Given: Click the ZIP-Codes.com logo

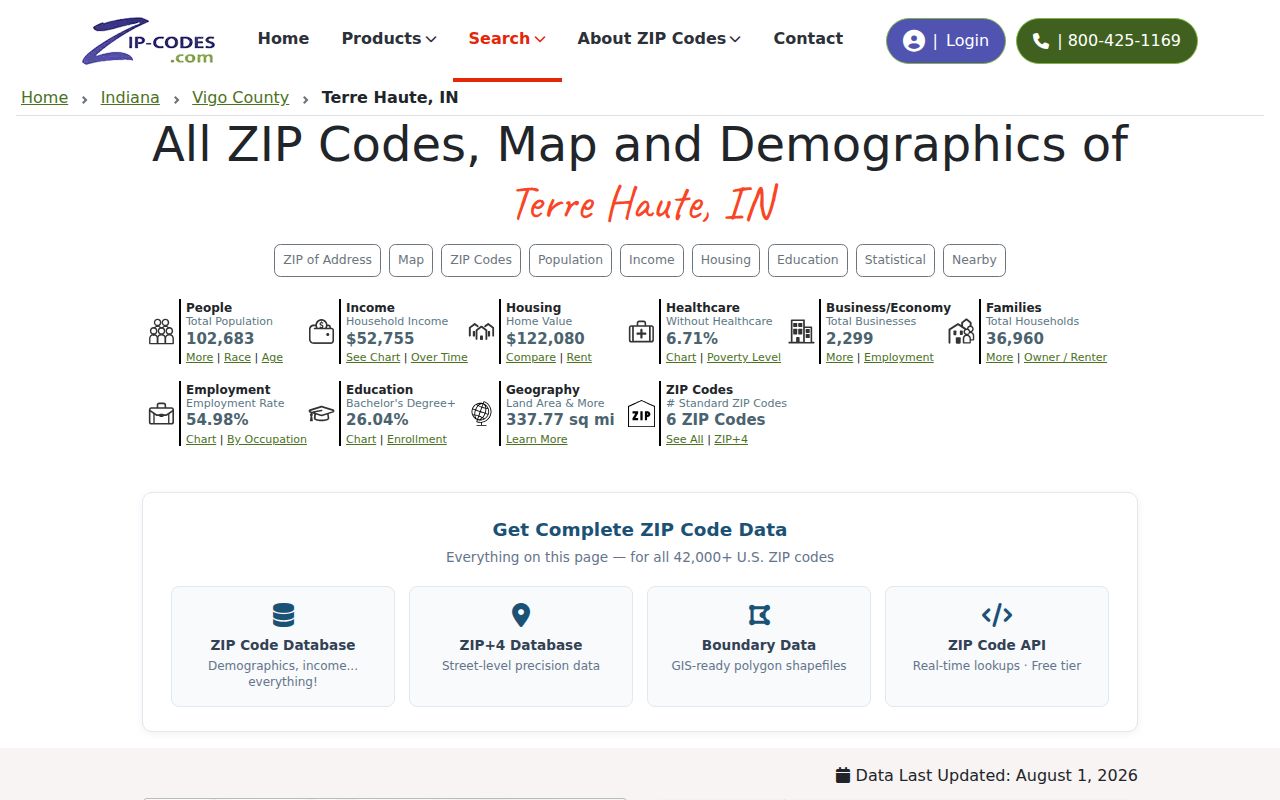Looking at the screenshot, I should pyautogui.click(x=149, y=41).
